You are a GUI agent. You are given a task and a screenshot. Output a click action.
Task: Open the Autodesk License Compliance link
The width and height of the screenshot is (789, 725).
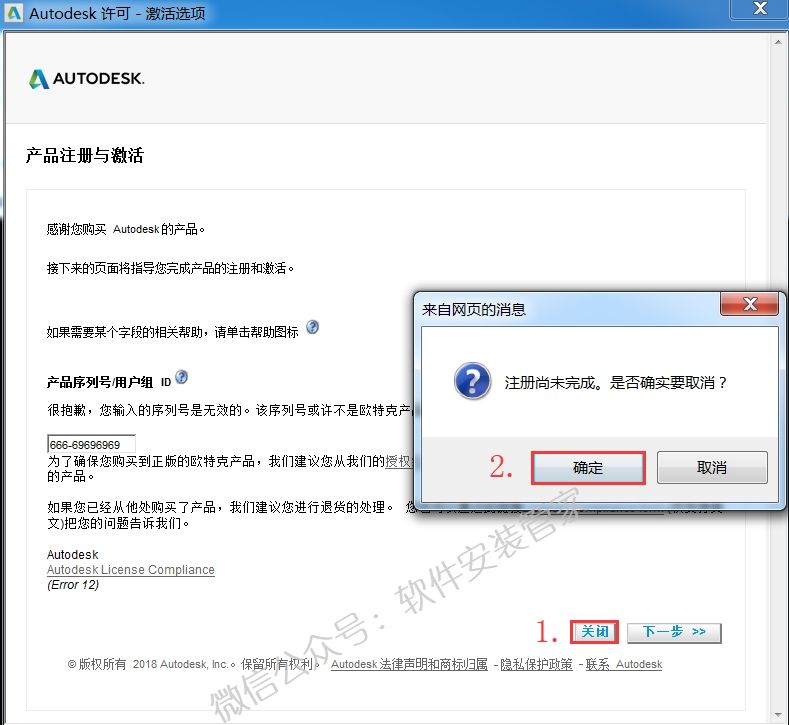pyautogui.click(x=131, y=570)
